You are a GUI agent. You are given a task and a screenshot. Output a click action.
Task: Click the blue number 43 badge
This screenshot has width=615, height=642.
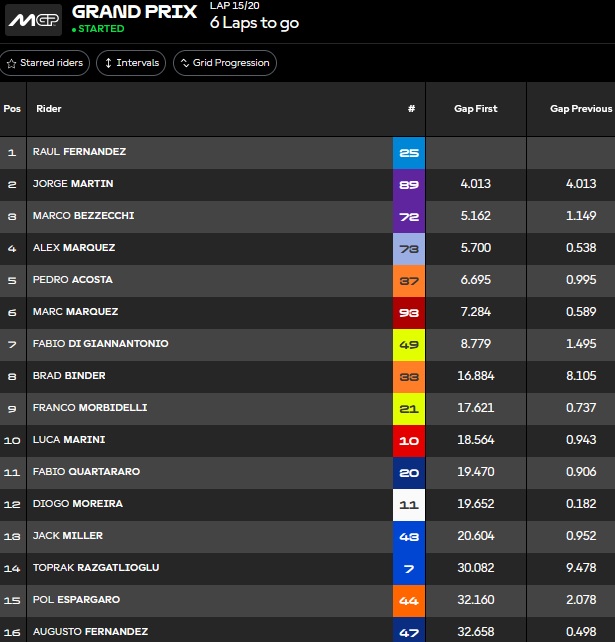pyautogui.click(x=409, y=537)
